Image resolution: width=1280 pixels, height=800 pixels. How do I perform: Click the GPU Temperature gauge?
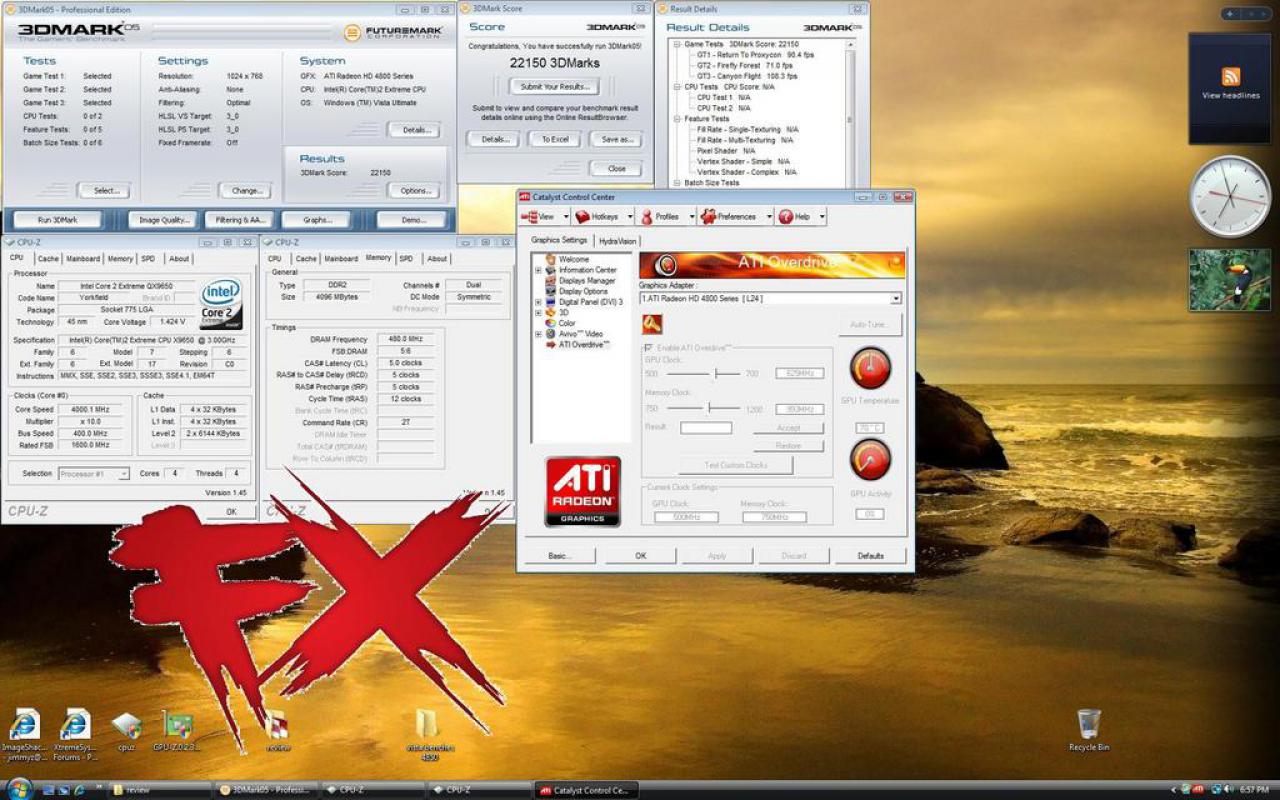point(870,369)
